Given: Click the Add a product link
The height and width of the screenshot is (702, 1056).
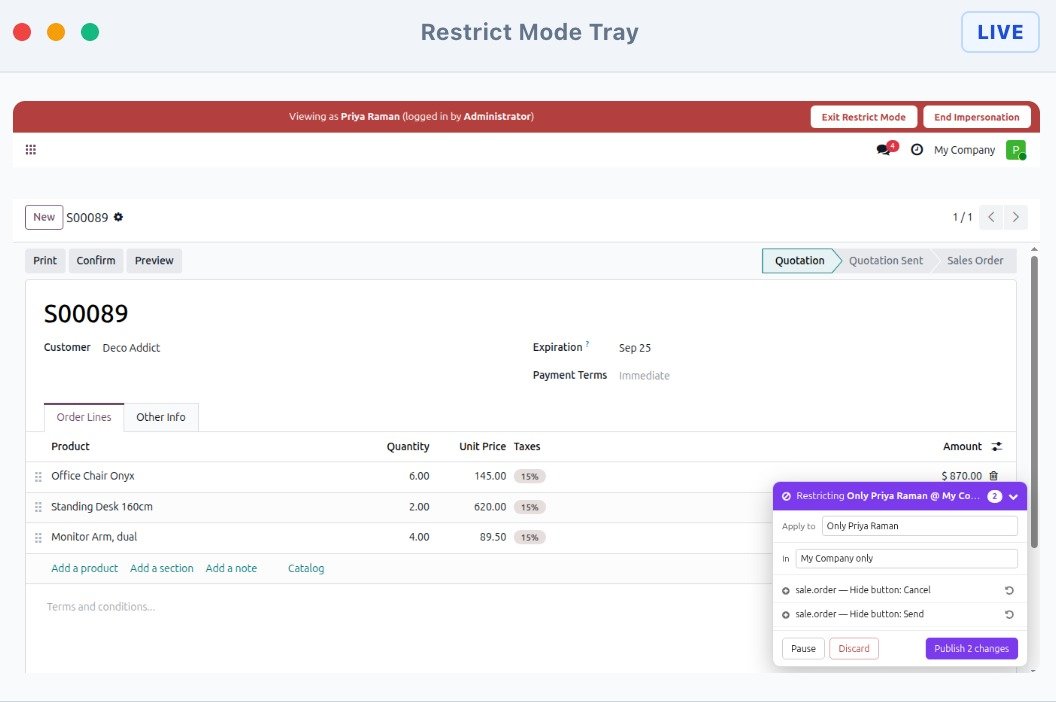Looking at the screenshot, I should (x=84, y=568).
